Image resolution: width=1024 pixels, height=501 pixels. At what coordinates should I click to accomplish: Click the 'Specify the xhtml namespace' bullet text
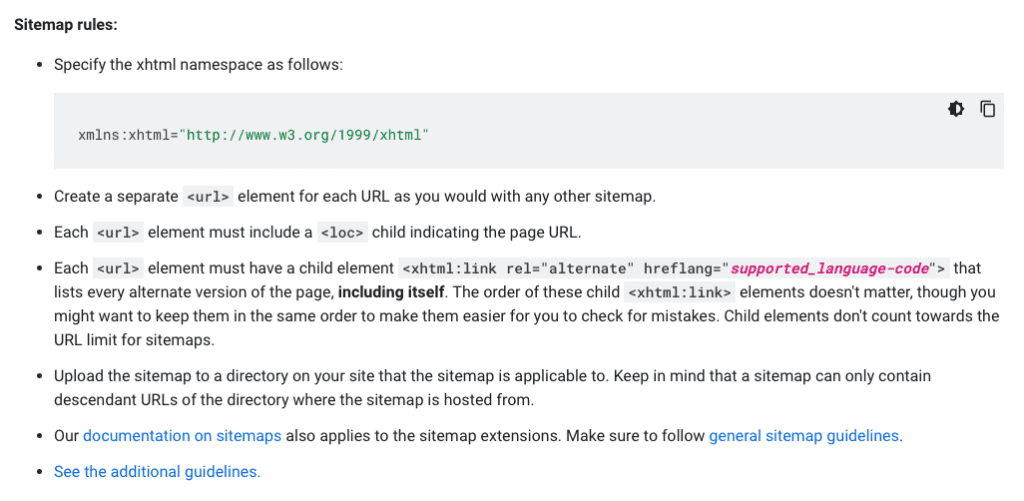(198, 64)
